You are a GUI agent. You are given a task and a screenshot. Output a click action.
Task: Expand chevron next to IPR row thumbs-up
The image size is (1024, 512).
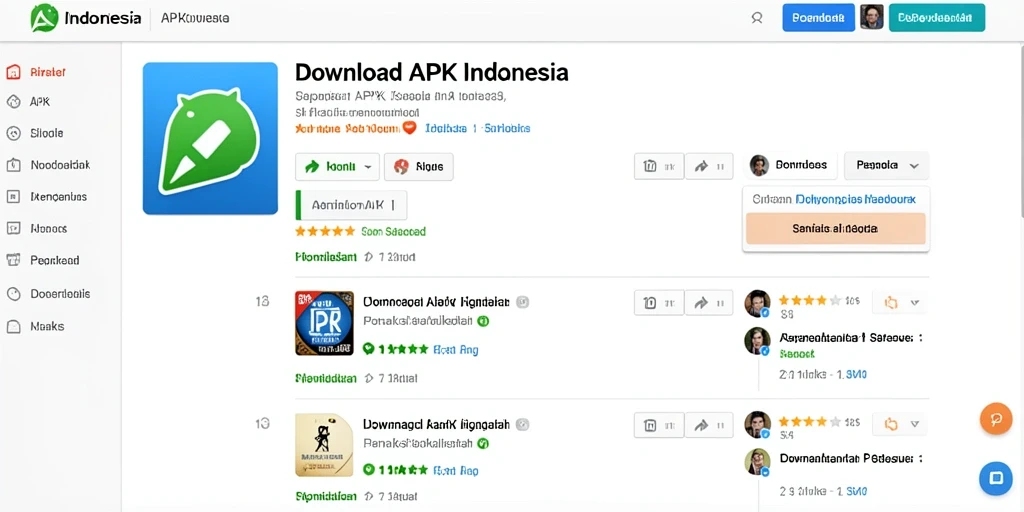(915, 302)
